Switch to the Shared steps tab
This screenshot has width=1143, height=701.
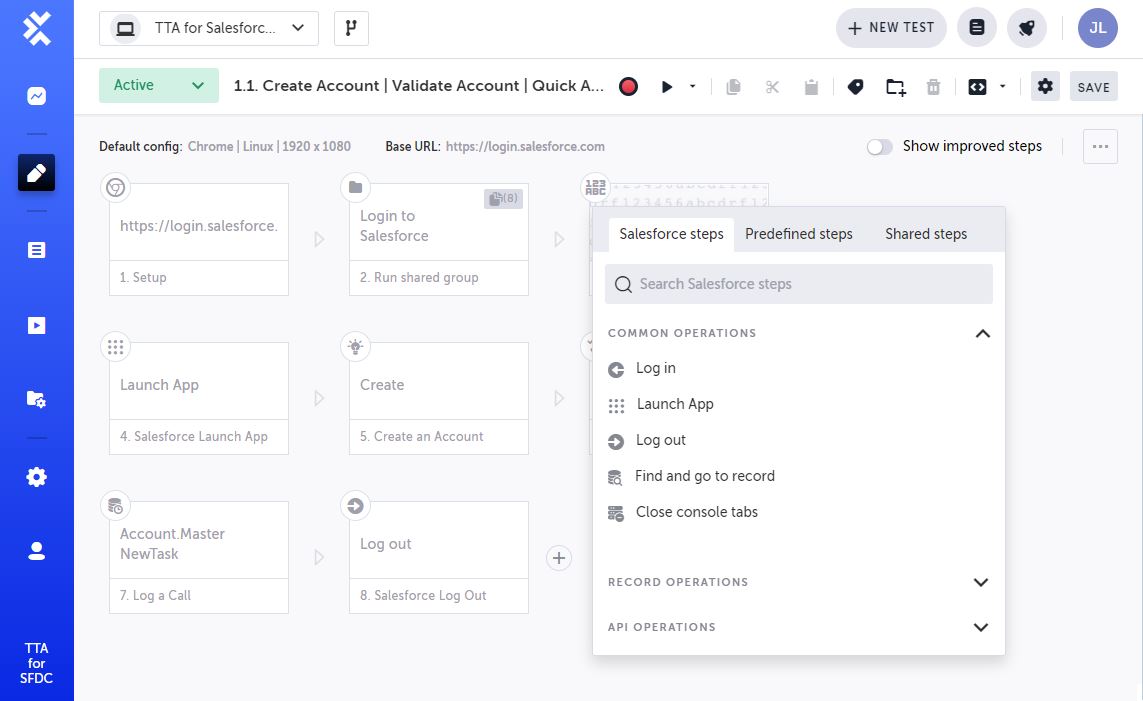tap(926, 234)
